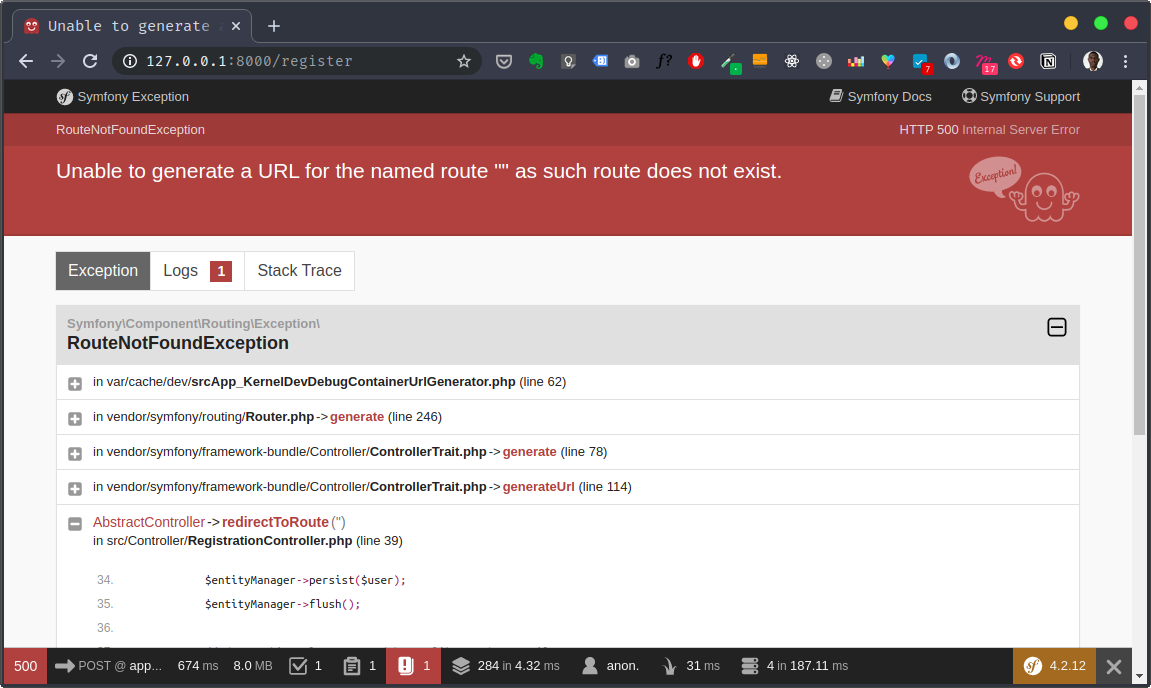
Task: Open the Twig render time panel
Action: (689, 666)
